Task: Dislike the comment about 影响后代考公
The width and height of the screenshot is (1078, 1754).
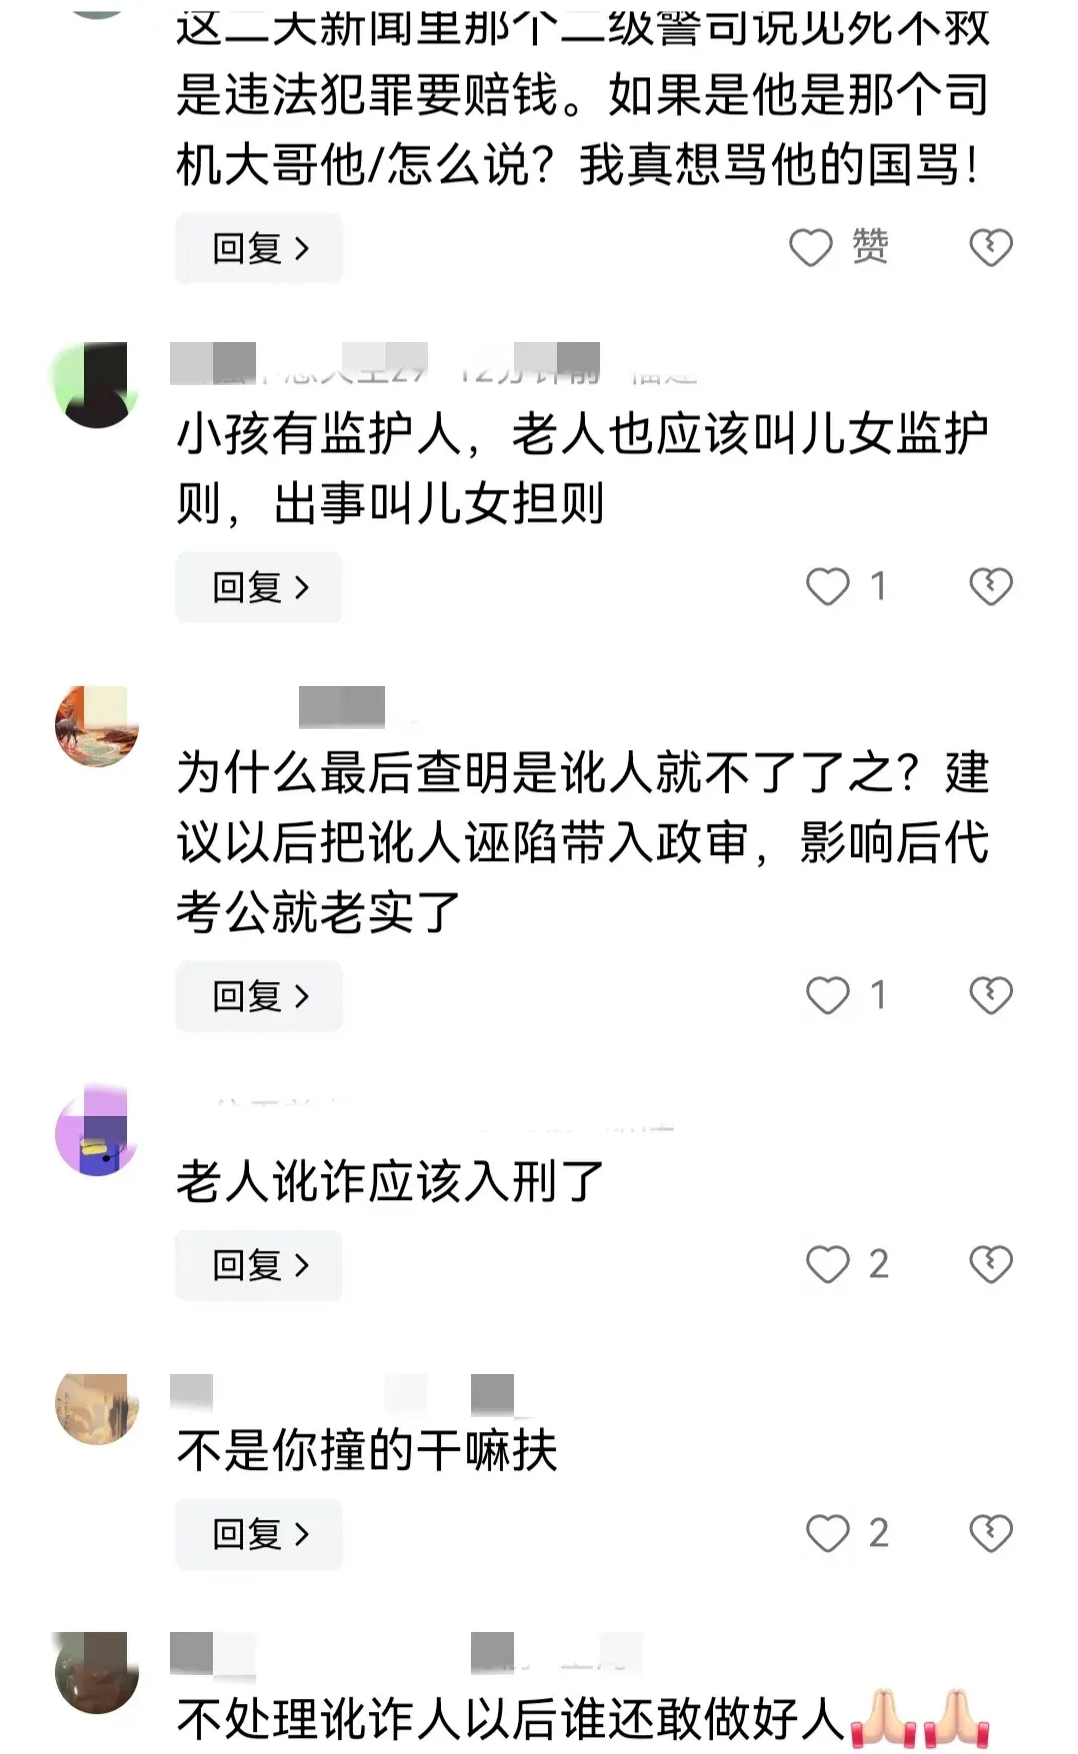Action: [991, 996]
